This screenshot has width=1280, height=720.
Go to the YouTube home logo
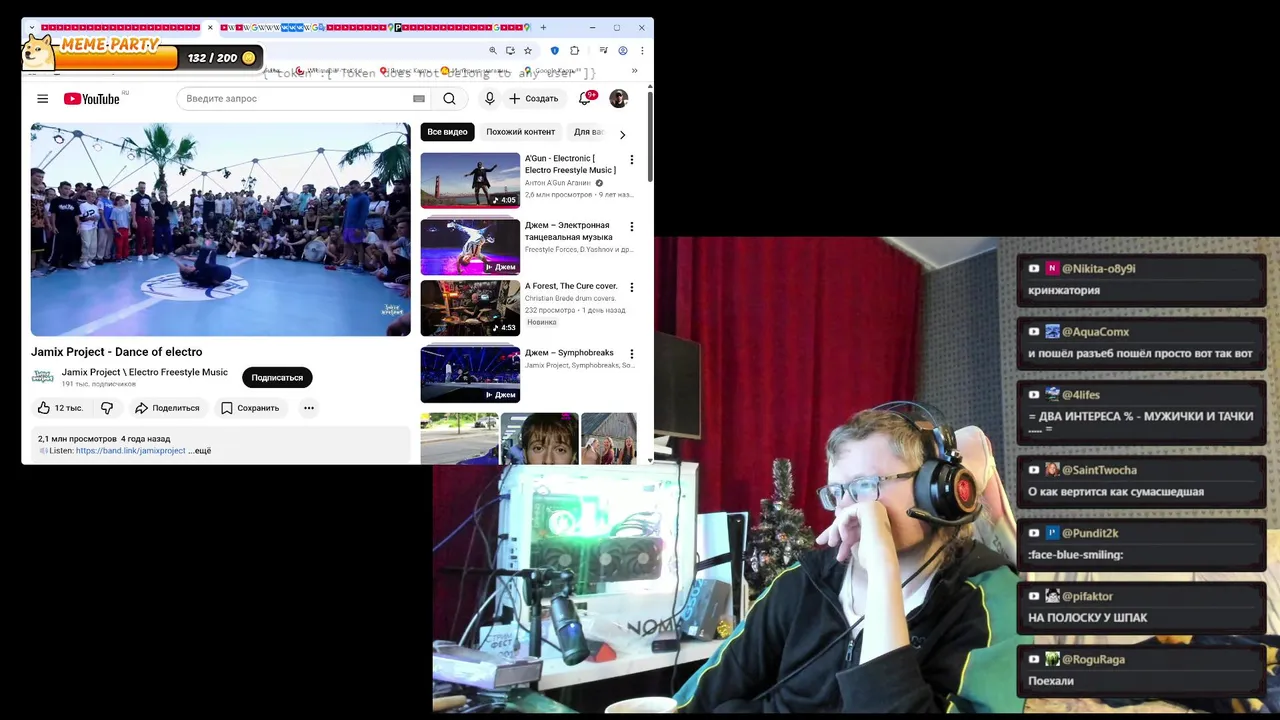92,98
